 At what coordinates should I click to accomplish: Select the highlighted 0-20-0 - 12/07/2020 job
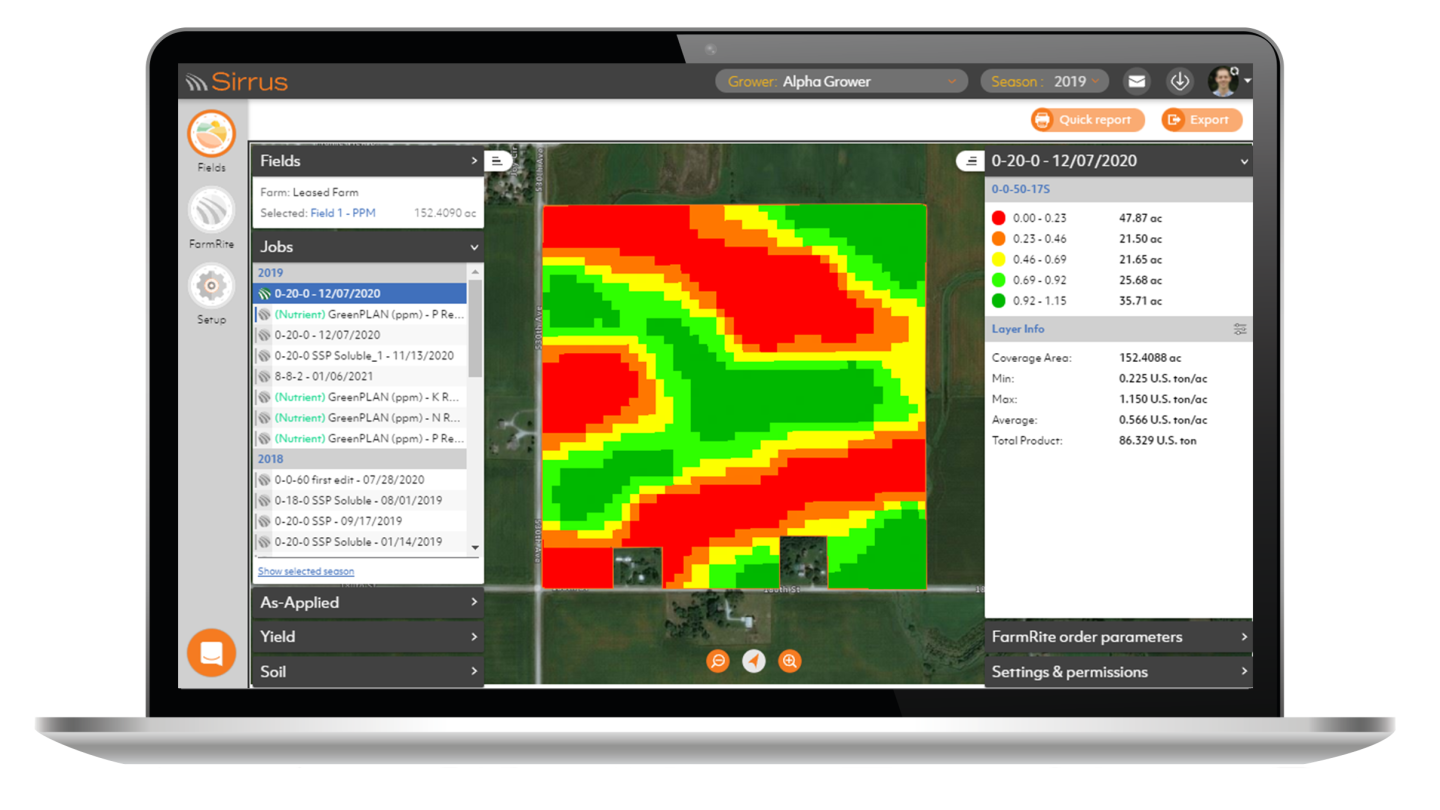[x=360, y=294]
